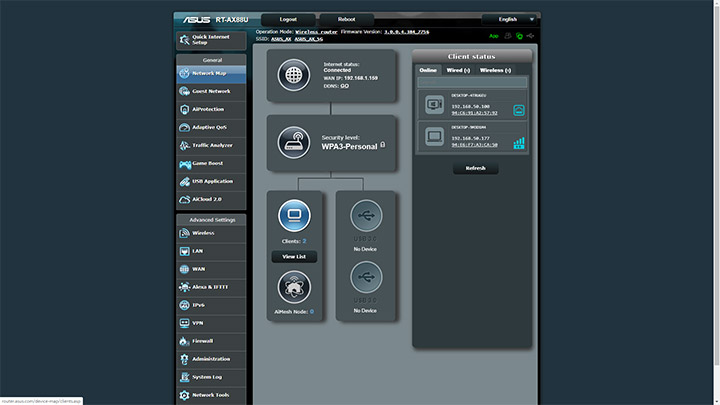Click device icon of client 192.168.50.100
This screenshot has height=405, width=720.
tap(434, 105)
